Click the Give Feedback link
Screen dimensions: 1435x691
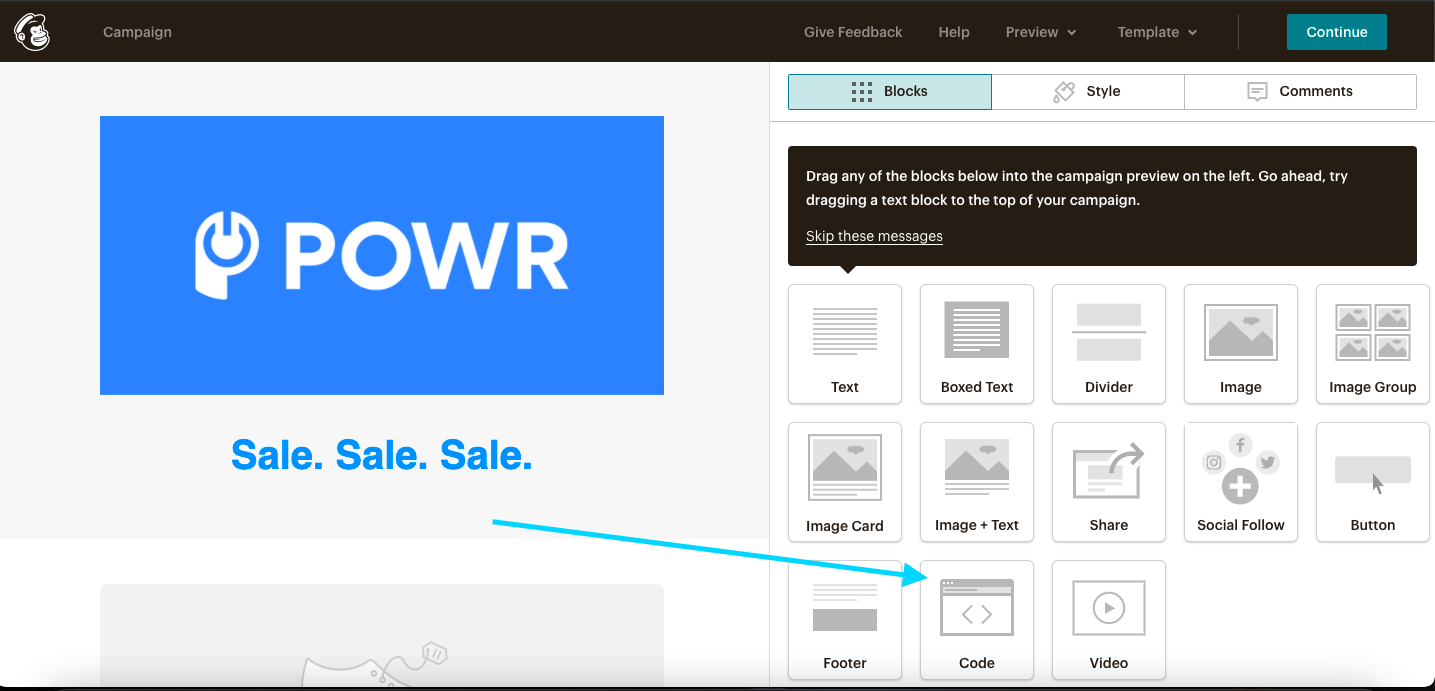tap(853, 32)
